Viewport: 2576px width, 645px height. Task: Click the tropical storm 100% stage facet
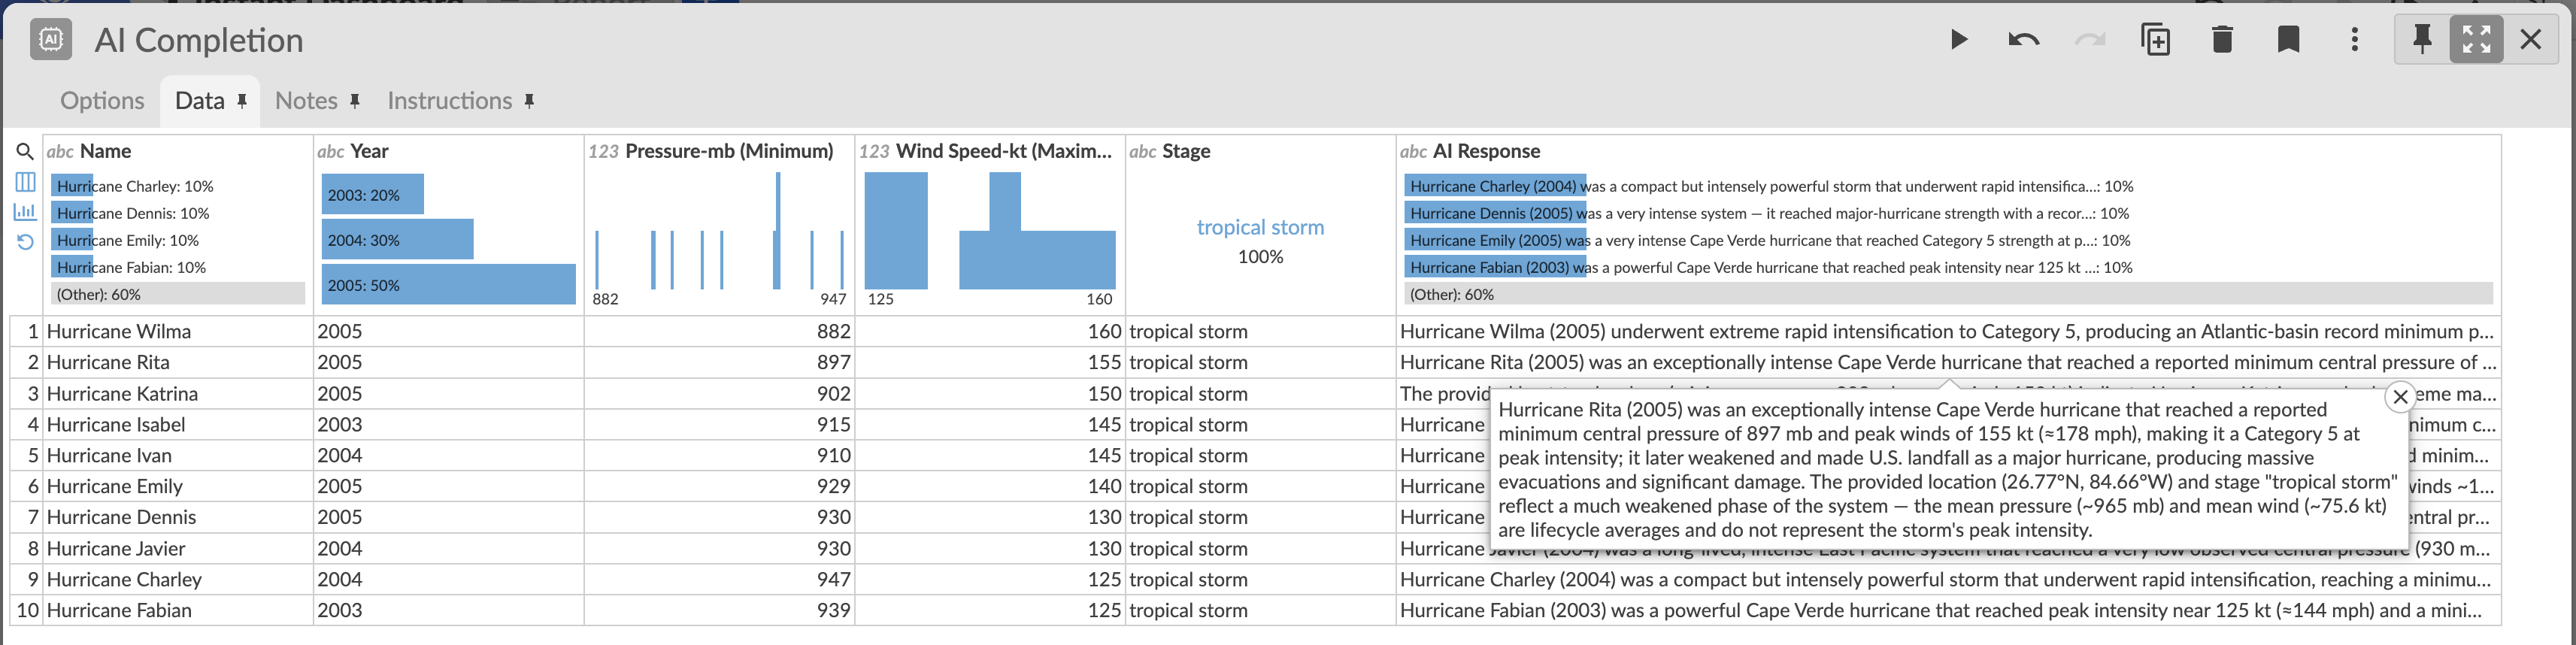1260,241
